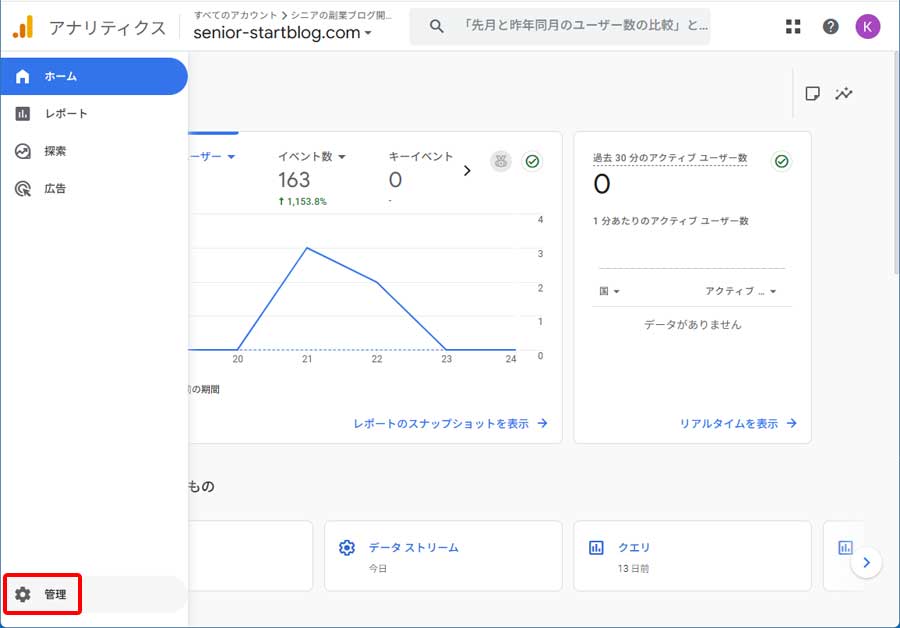This screenshot has height=628, width=900.
Task: Click the data quality checkmark on the users card
Action: click(531, 161)
